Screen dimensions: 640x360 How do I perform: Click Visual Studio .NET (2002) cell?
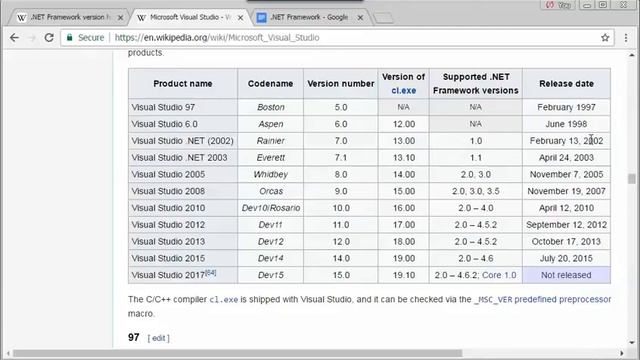tap(183, 141)
